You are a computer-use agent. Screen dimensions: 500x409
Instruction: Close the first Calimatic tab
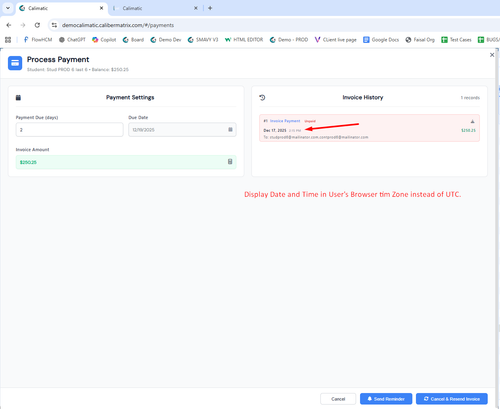pyautogui.click(x=101, y=8)
